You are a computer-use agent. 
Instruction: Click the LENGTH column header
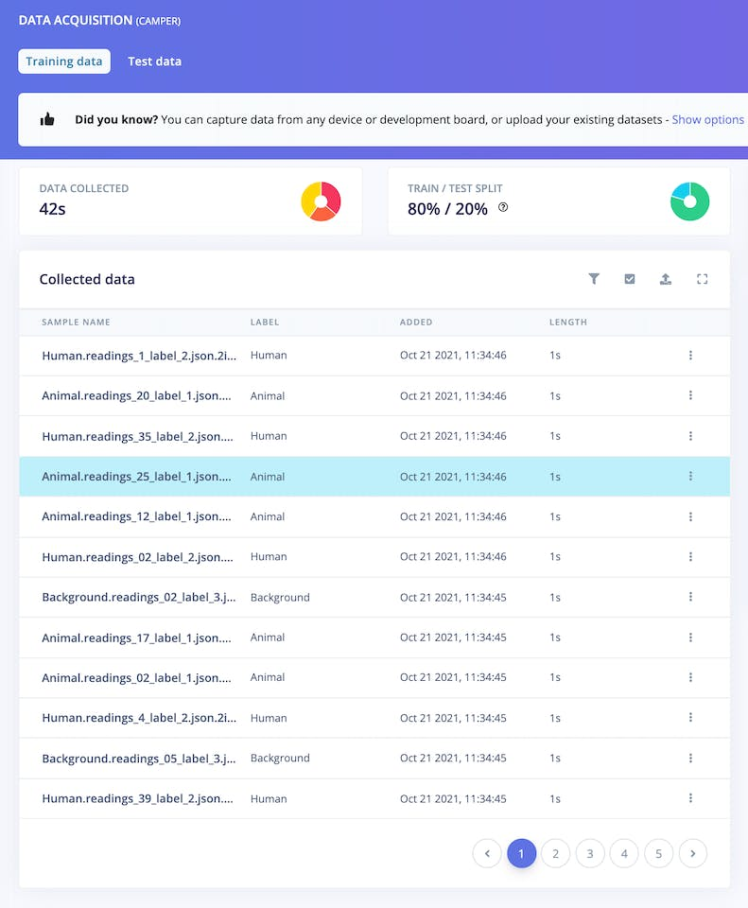(568, 322)
